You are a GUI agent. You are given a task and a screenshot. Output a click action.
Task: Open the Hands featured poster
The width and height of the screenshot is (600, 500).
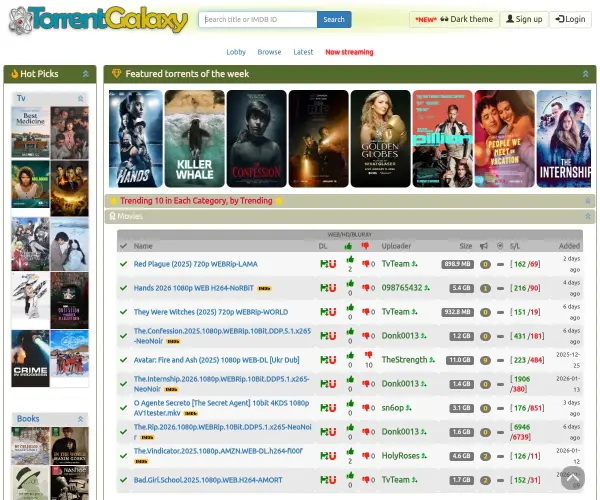coord(135,139)
